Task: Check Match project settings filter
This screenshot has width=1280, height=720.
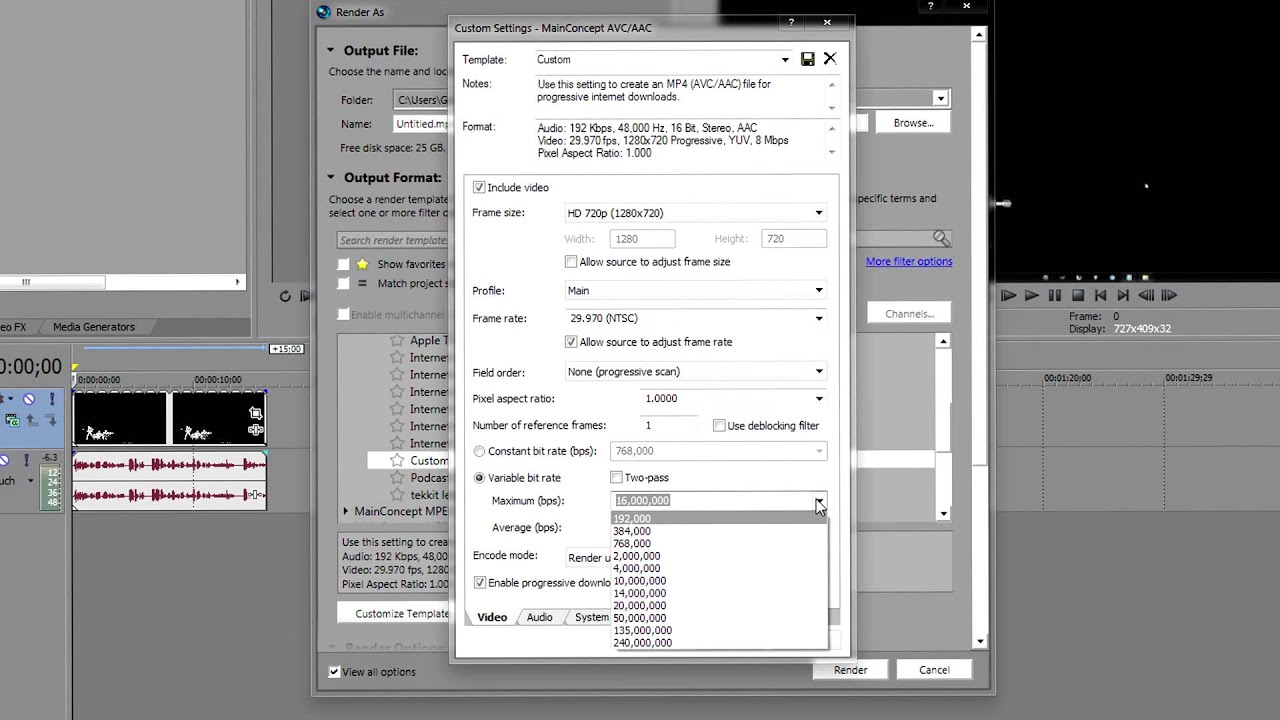Action: pyautogui.click(x=343, y=283)
